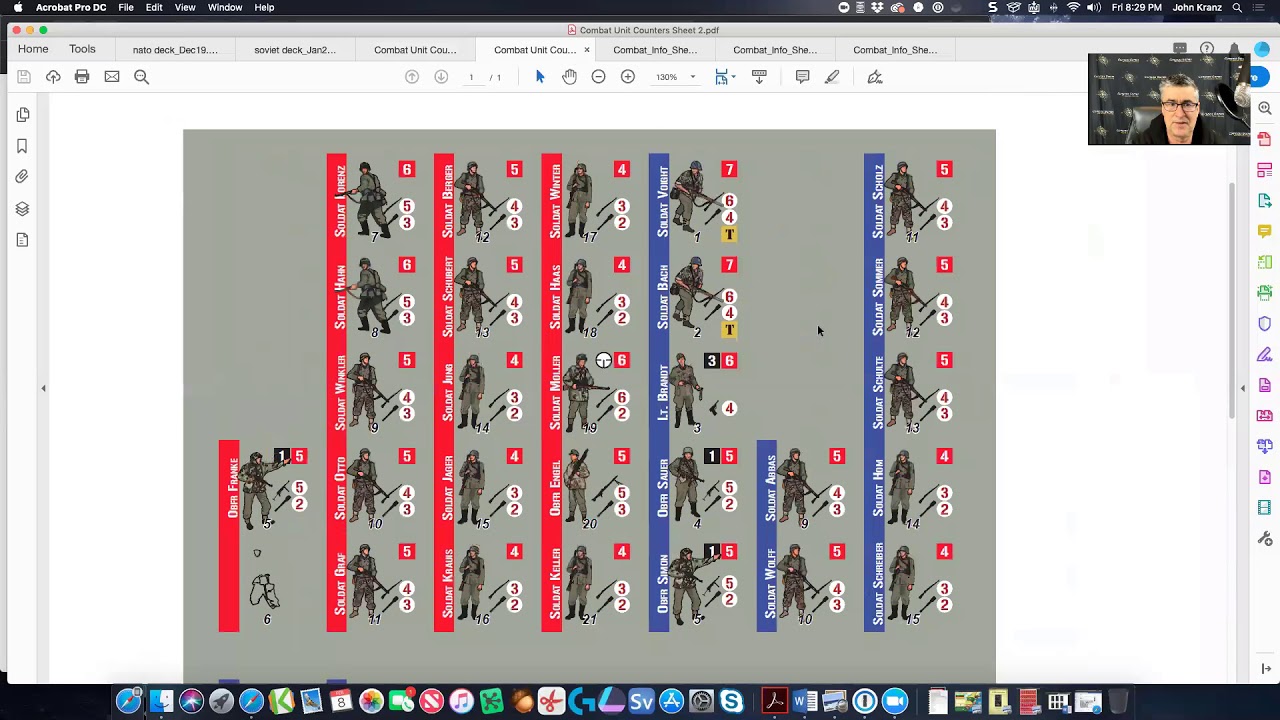The width and height of the screenshot is (1280, 720).
Task: Open yellow Comment tool in right pane
Action: click(x=1265, y=231)
